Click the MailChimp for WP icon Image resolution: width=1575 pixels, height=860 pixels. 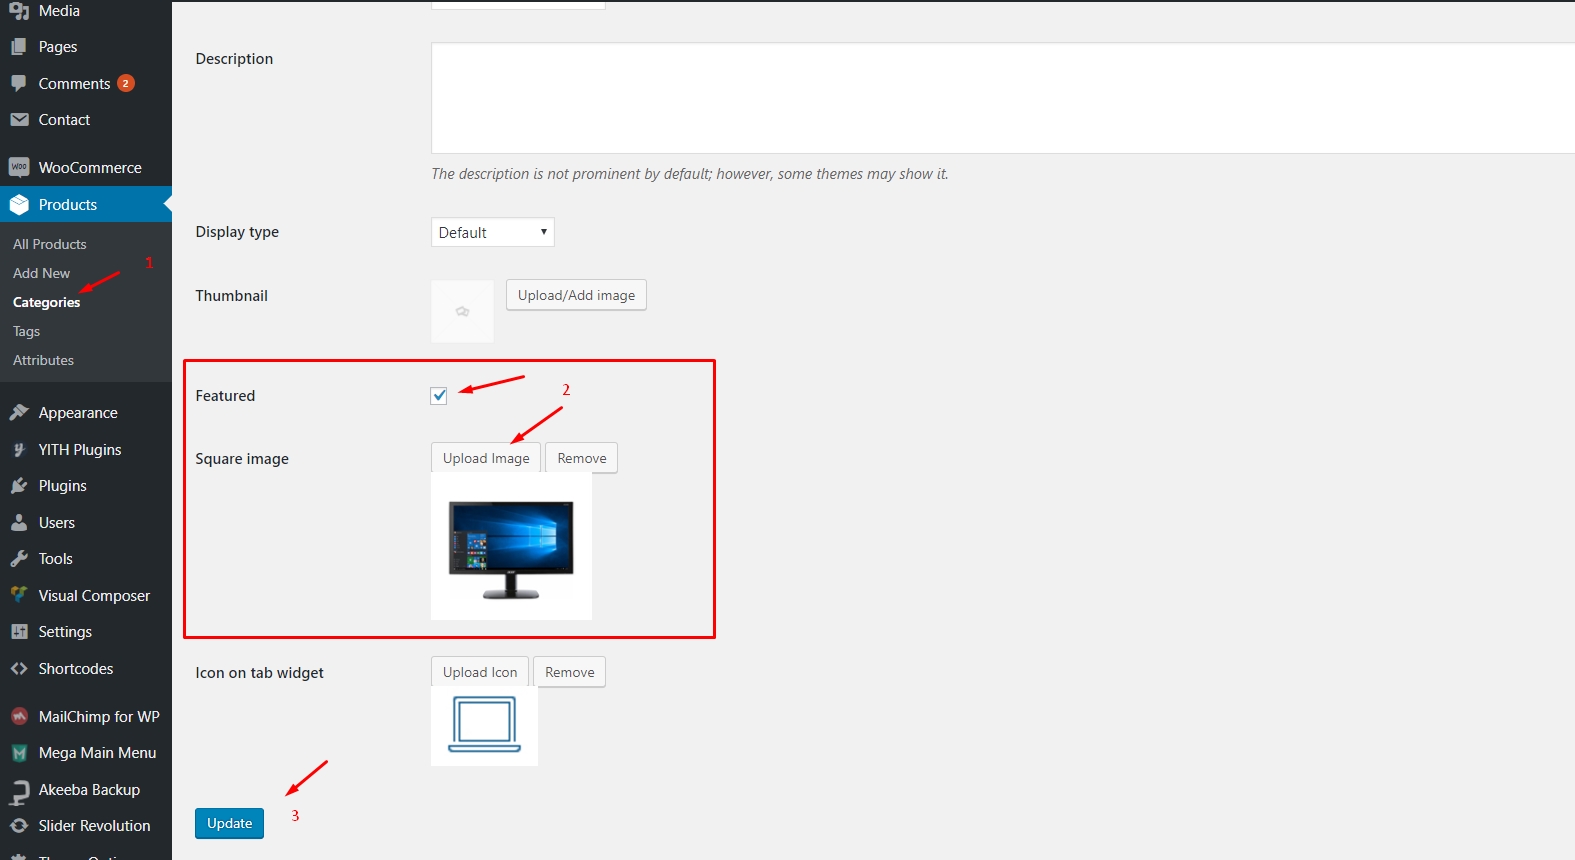tap(19, 717)
